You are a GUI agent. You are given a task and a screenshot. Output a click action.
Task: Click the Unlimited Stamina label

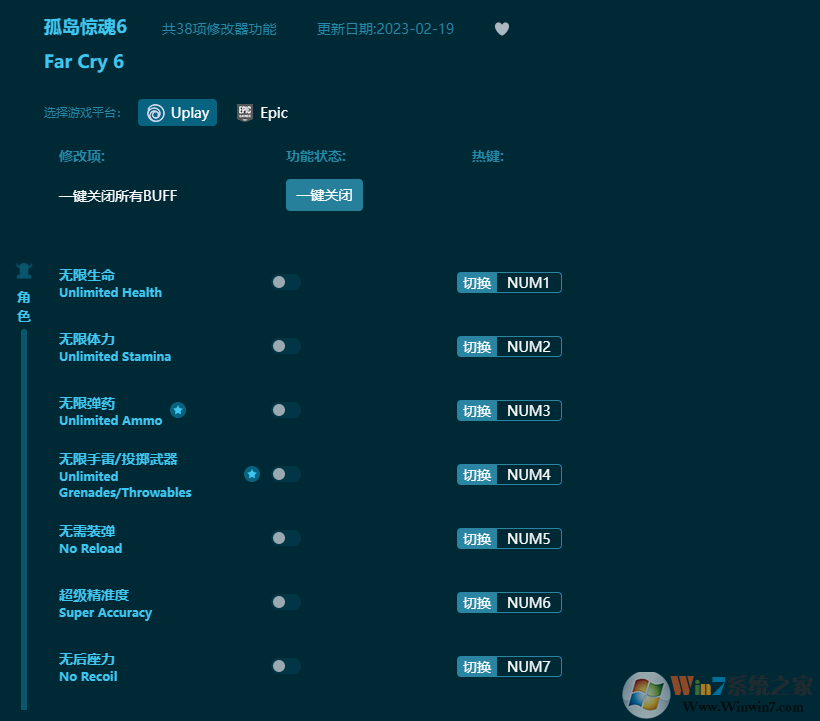(x=115, y=357)
